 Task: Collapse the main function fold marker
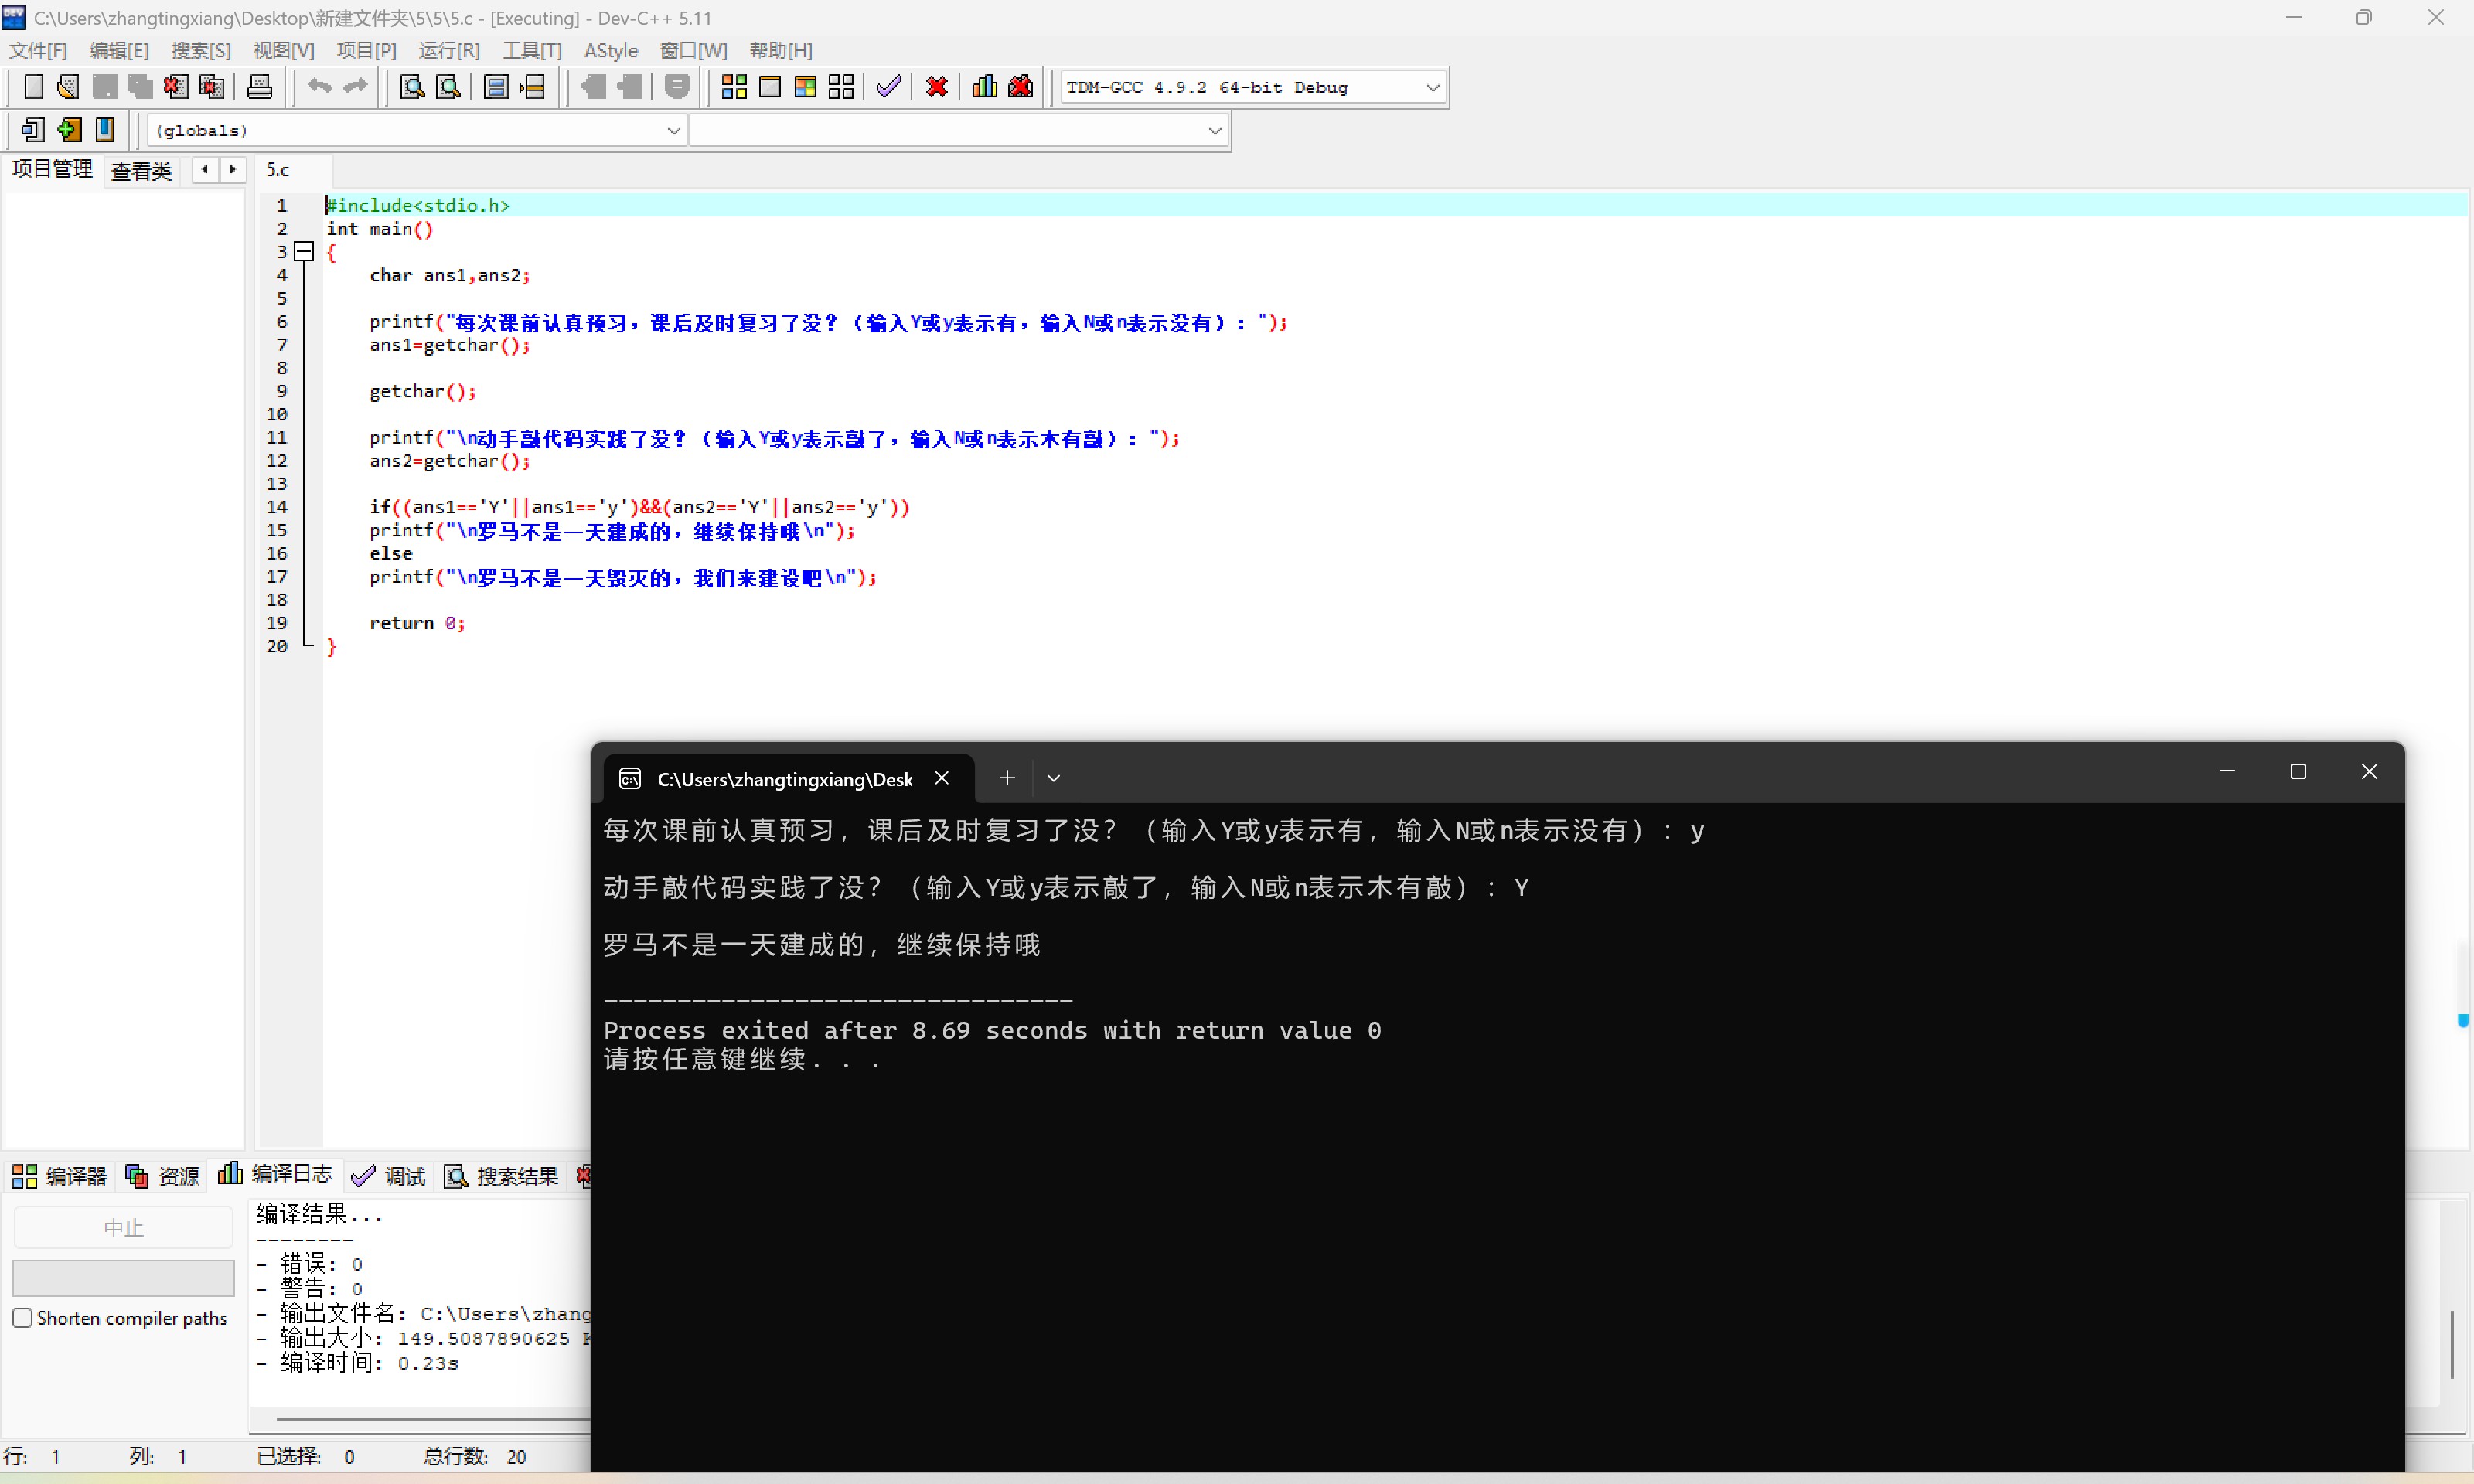pos(304,252)
